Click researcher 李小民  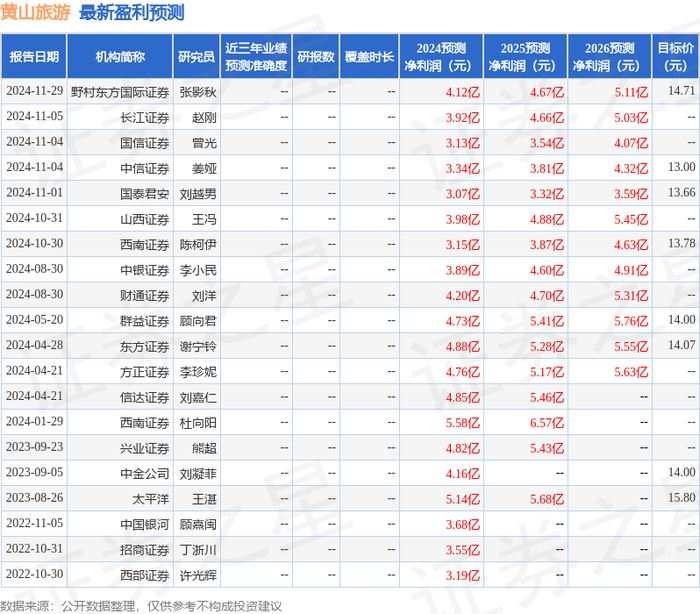coord(198,271)
